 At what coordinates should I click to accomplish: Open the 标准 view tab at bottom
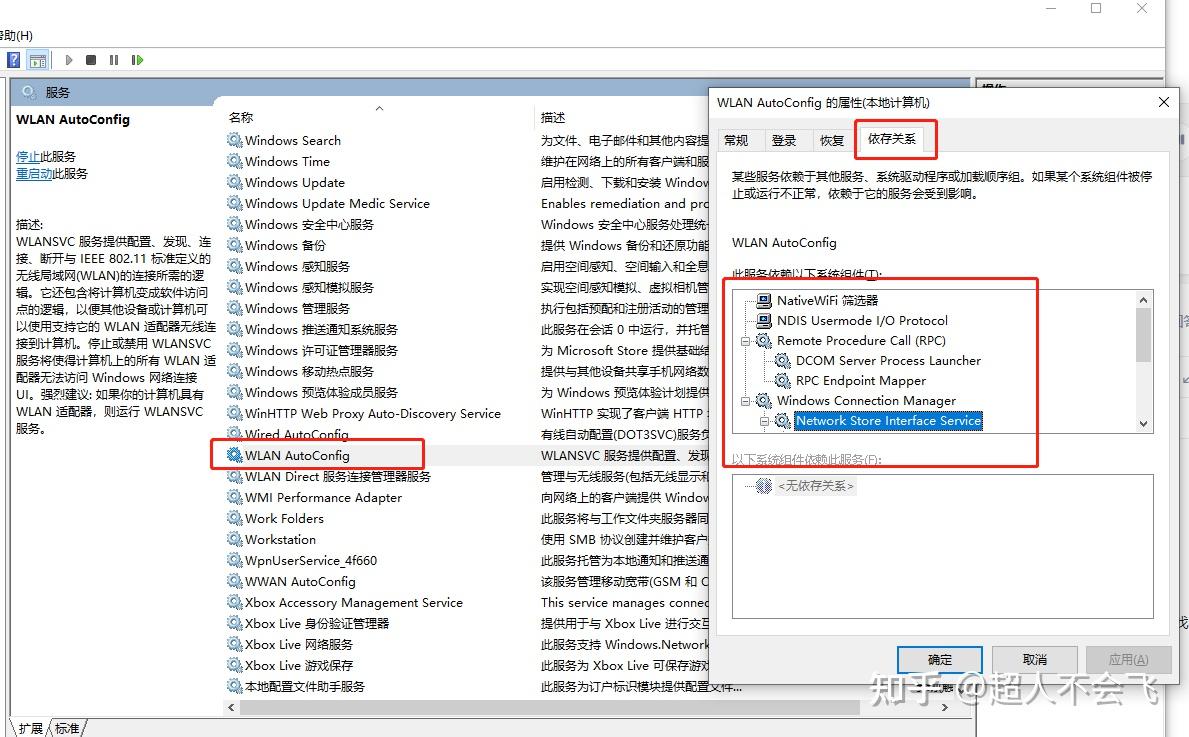coord(66,728)
